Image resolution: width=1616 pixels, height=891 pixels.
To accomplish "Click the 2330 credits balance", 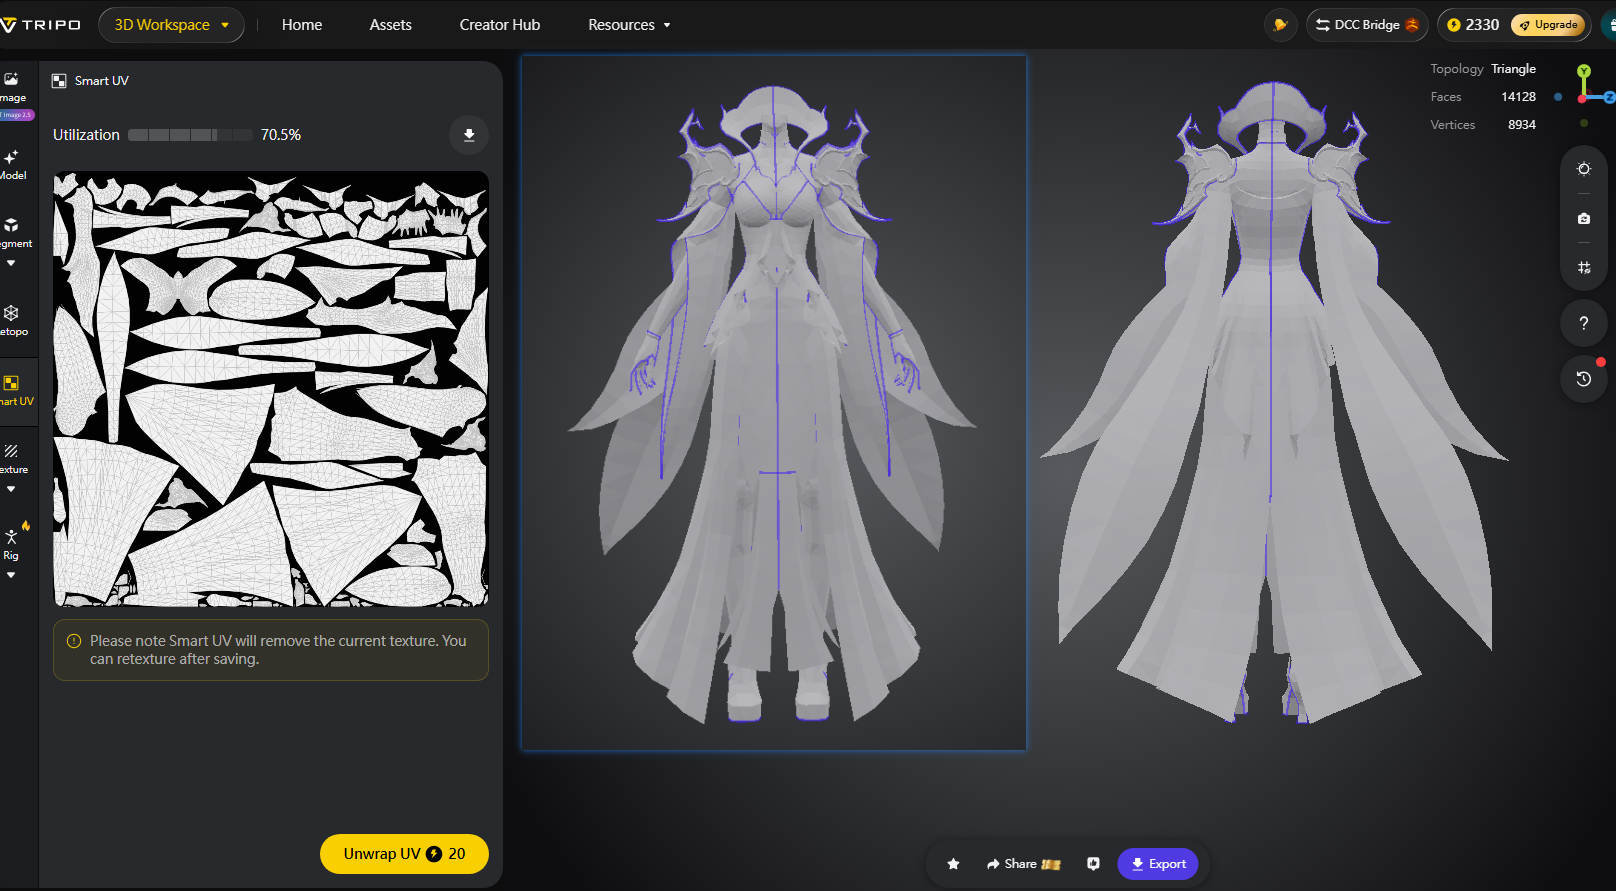I will tap(1473, 25).
